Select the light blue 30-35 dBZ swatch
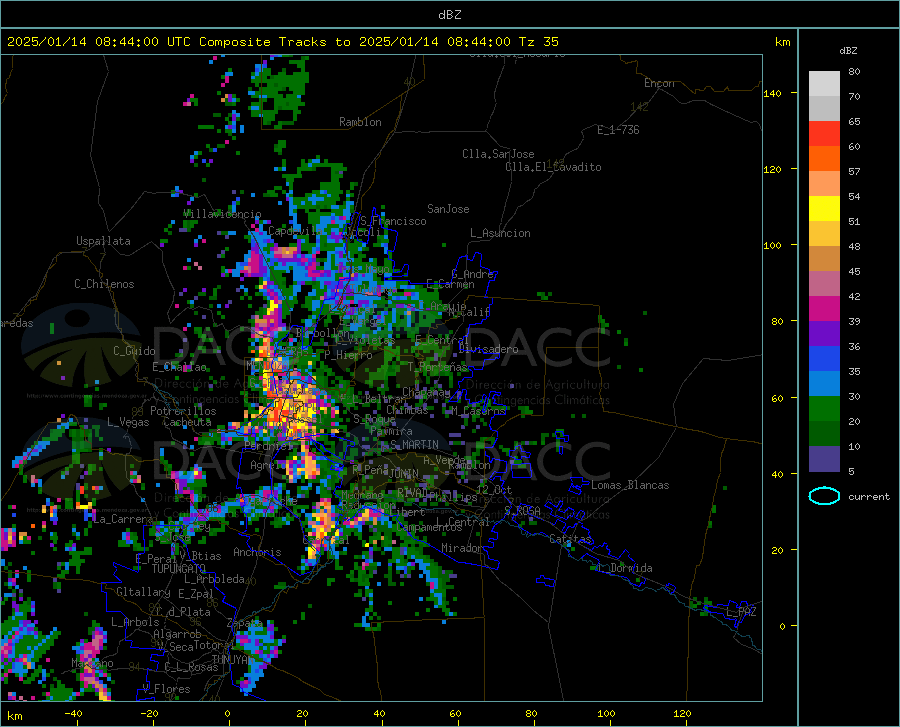The image size is (900, 727). (x=824, y=384)
